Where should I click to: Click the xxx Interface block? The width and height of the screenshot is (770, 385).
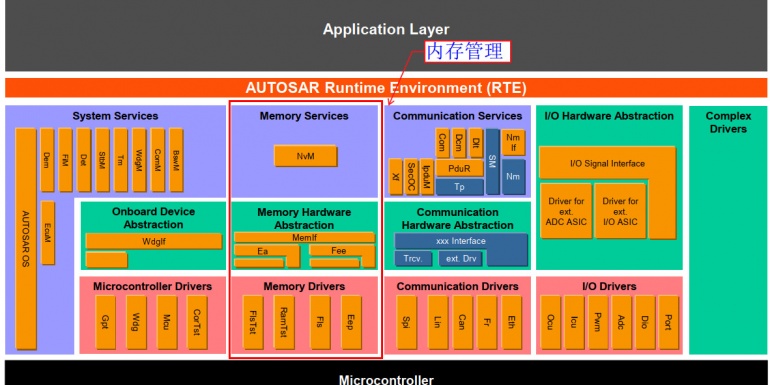point(461,241)
